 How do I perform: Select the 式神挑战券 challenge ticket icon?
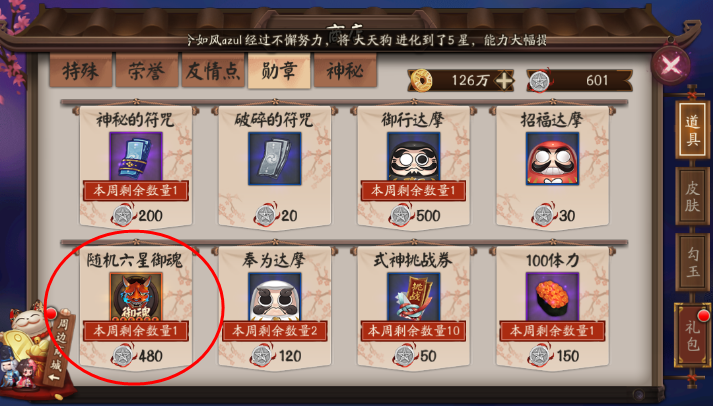(x=413, y=297)
